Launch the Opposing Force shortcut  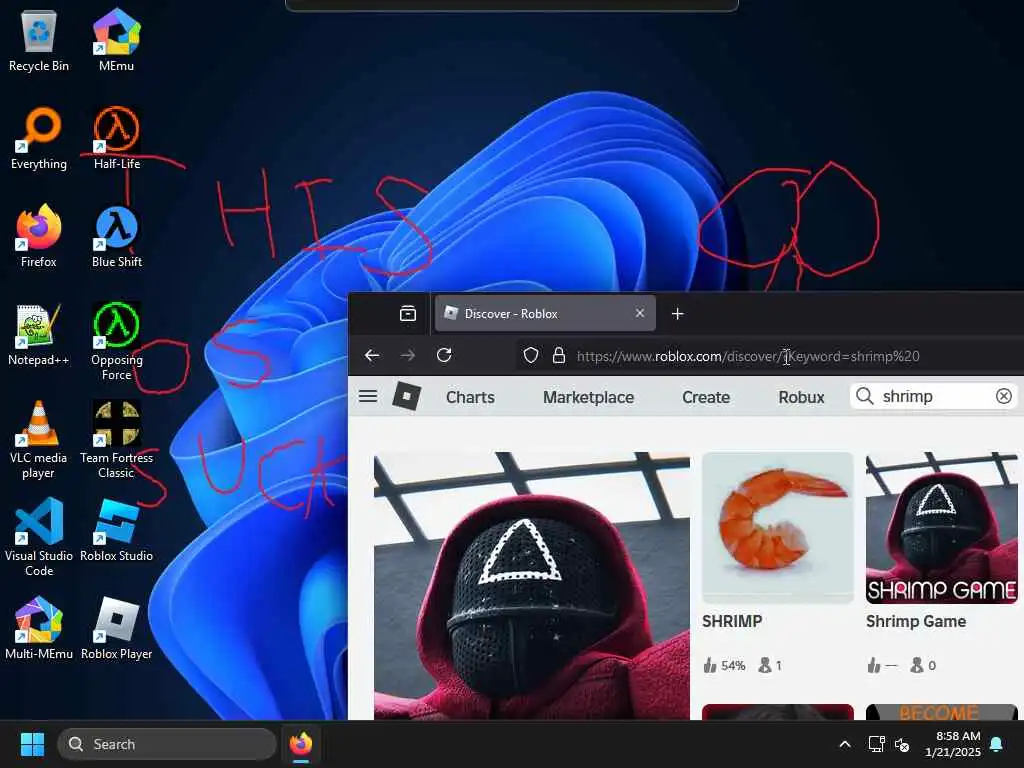[116, 341]
